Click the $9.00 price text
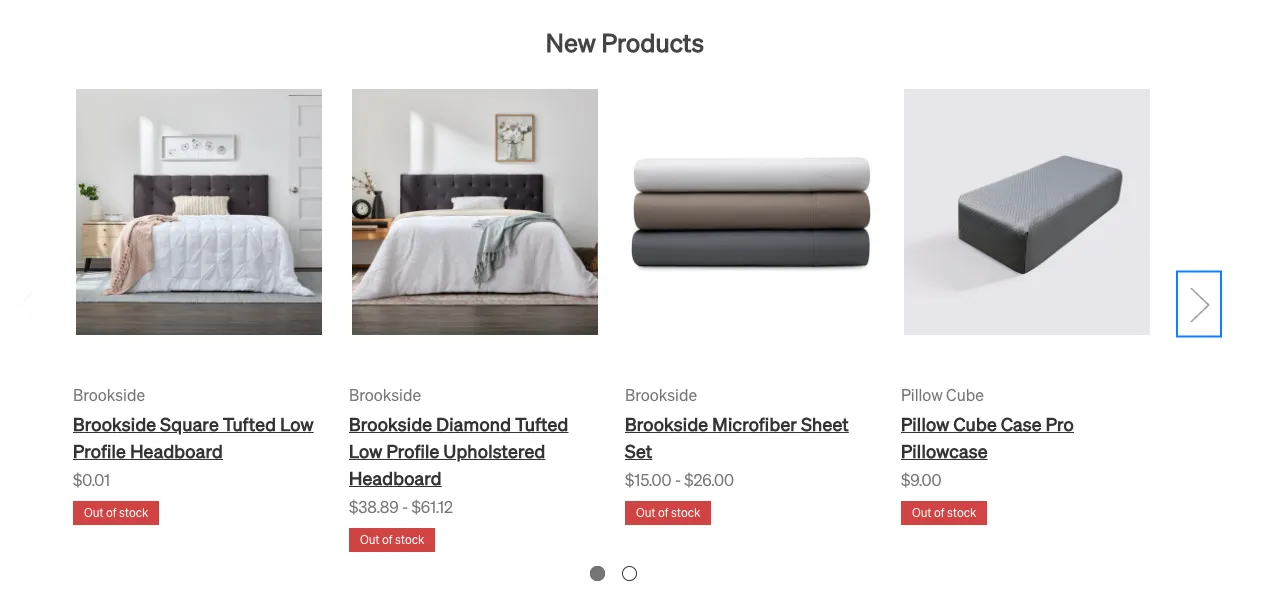The height and width of the screenshot is (605, 1271). (921, 480)
